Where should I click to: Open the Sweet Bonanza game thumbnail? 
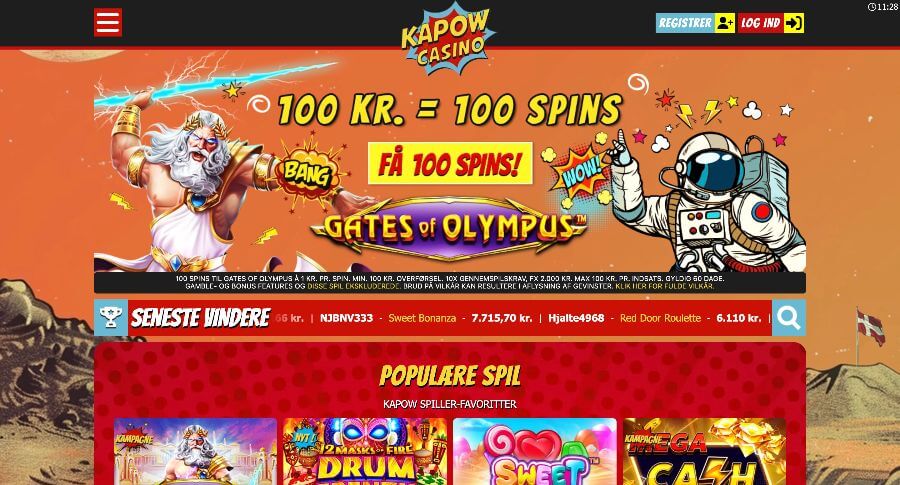pos(535,451)
